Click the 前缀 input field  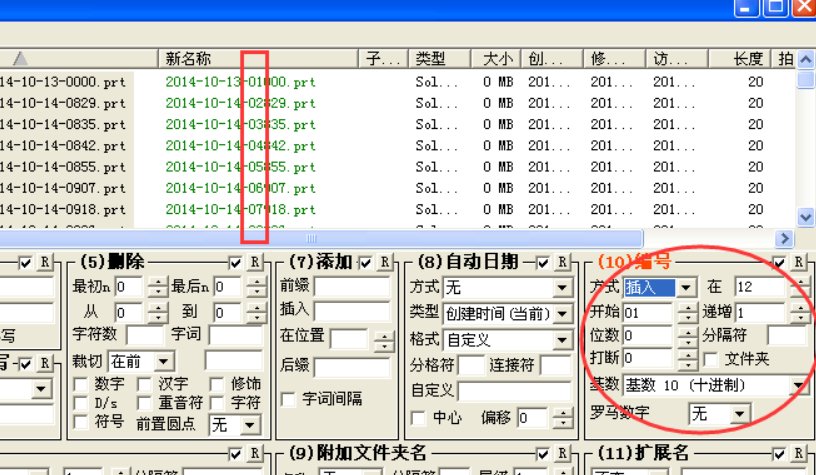352,287
